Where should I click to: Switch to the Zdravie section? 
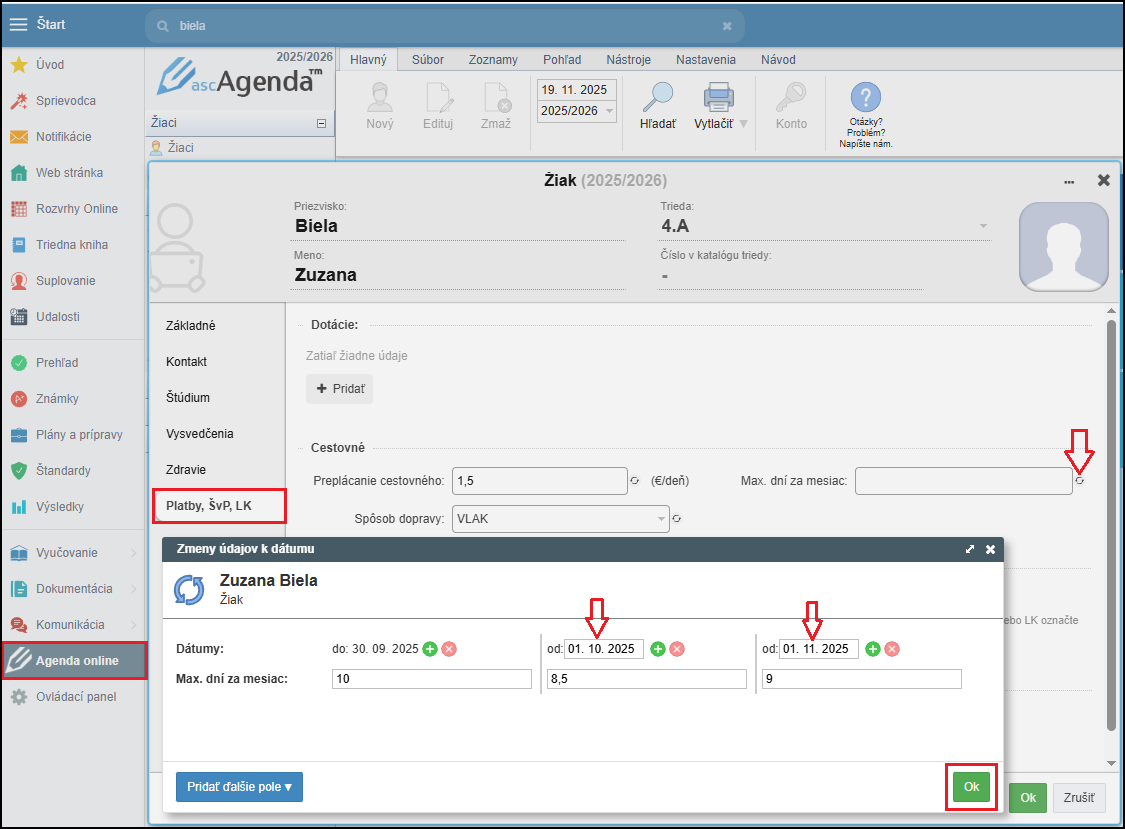tap(186, 470)
